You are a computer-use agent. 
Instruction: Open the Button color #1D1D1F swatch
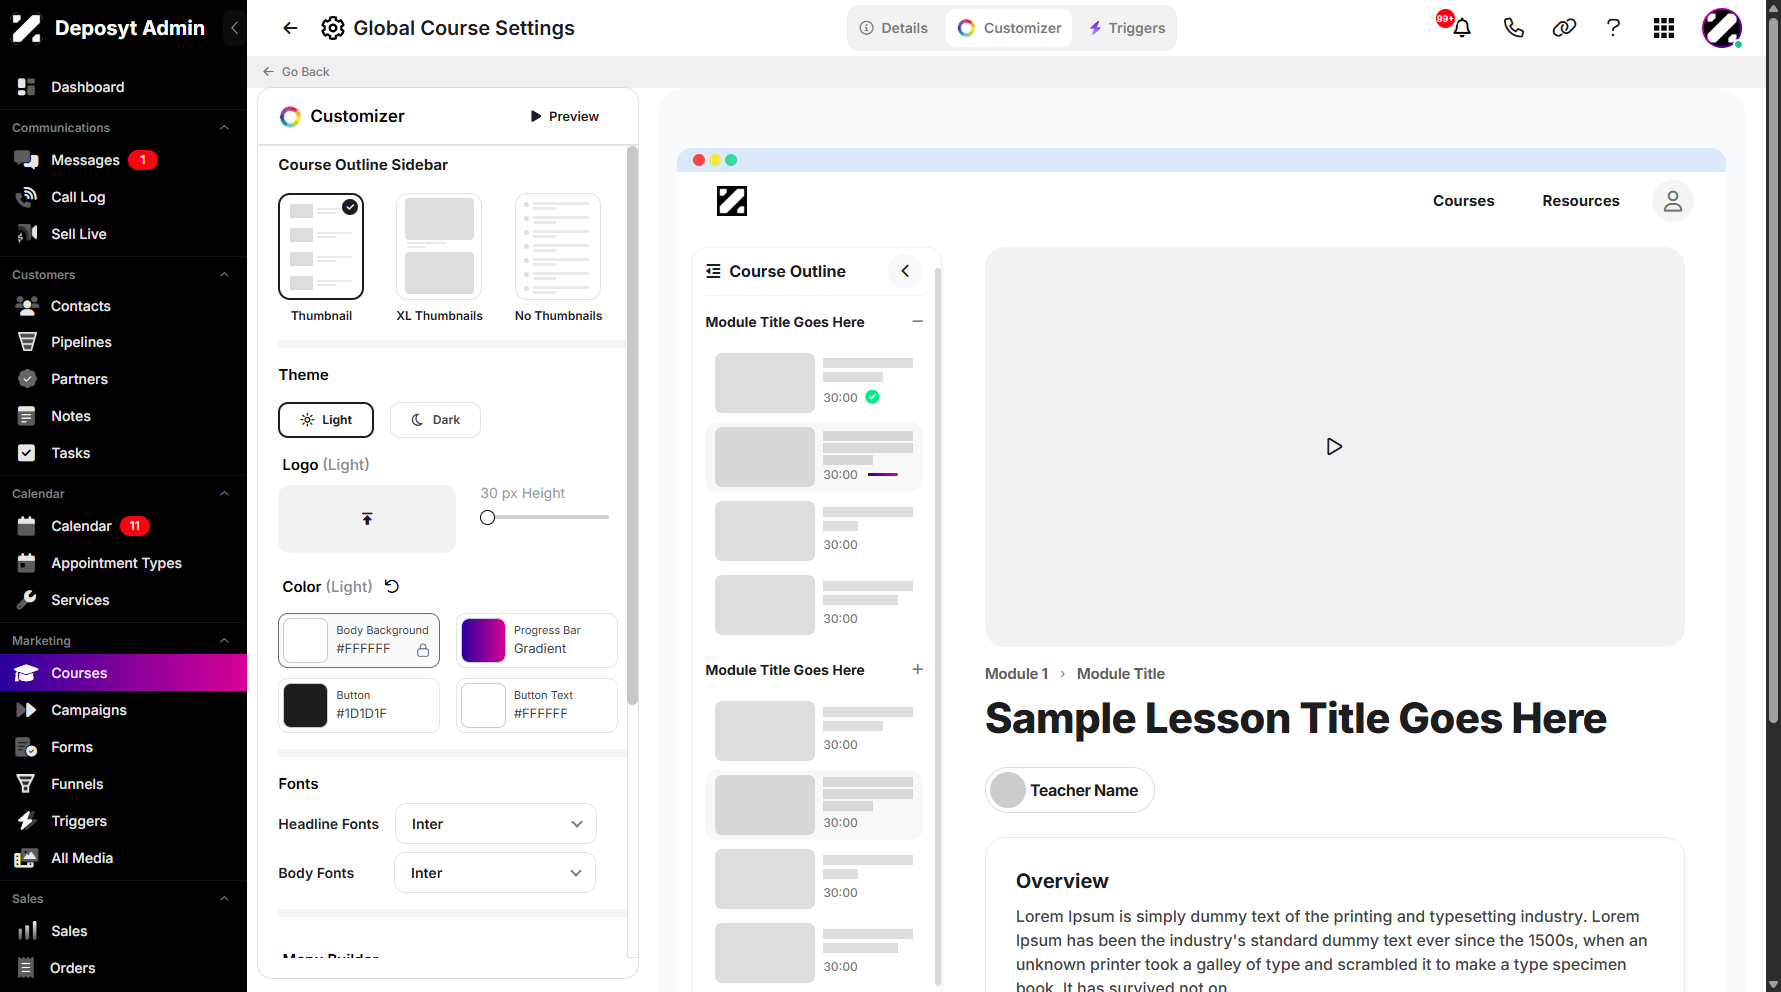305,705
